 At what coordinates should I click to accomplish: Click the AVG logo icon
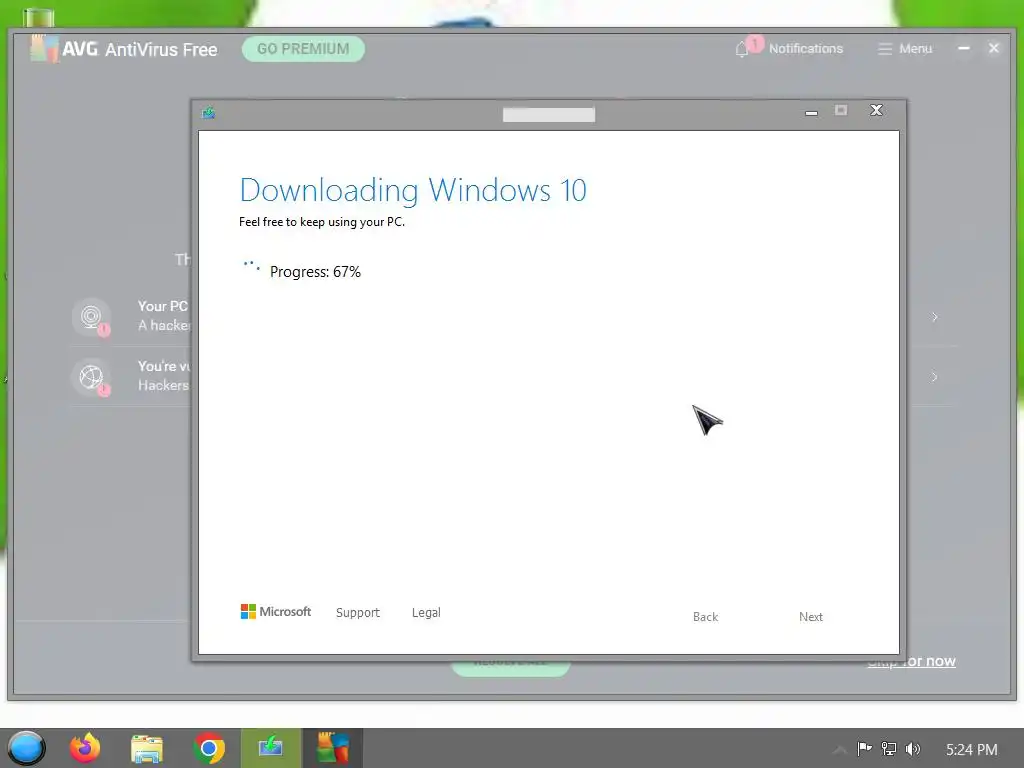pyautogui.click(x=44, y=48)
